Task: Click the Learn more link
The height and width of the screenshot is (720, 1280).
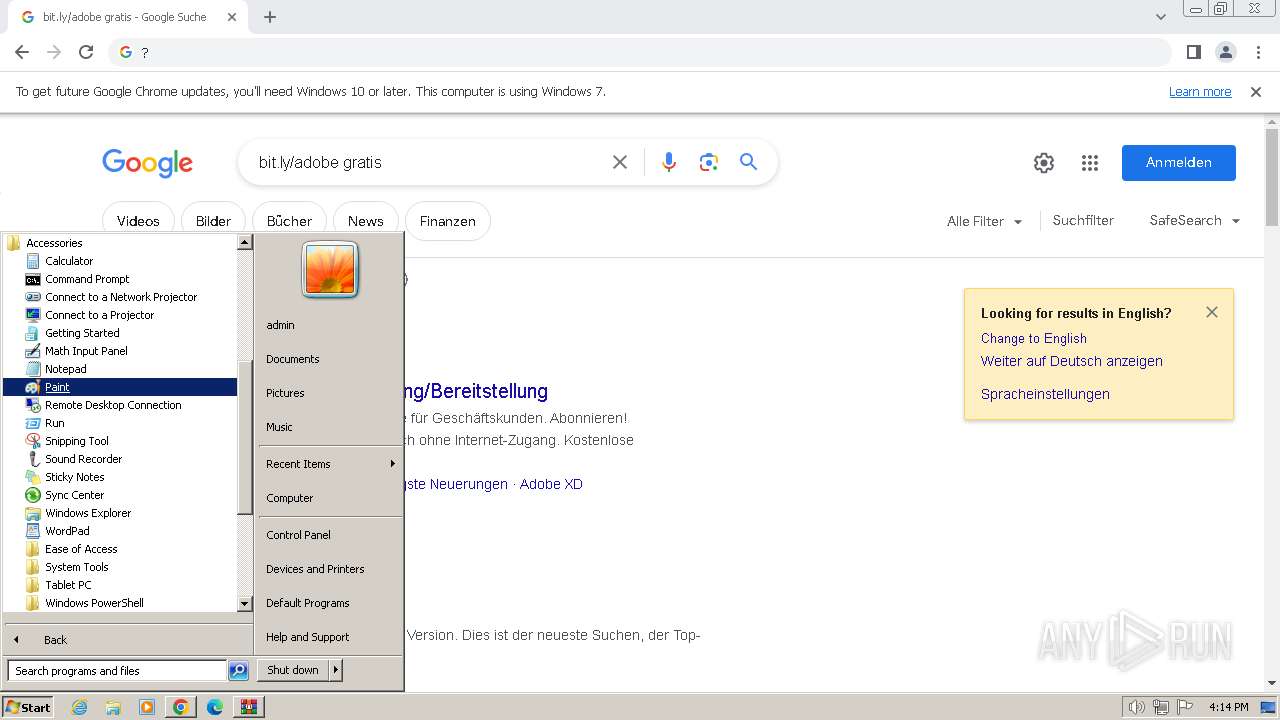Action: tap(1200, 92)
